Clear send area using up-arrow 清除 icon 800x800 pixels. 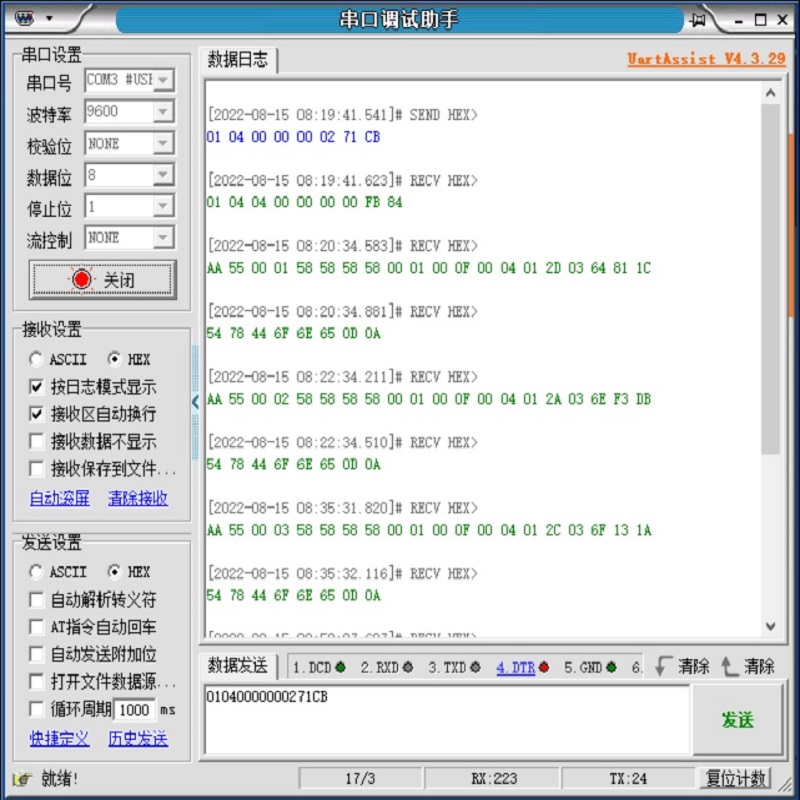(729, 666)
